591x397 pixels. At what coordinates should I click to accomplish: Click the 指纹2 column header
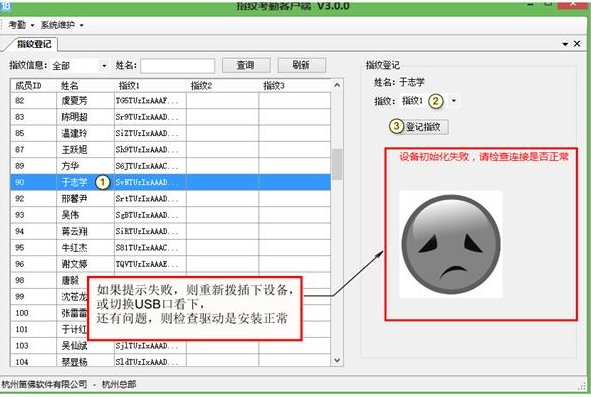(222, 86)
